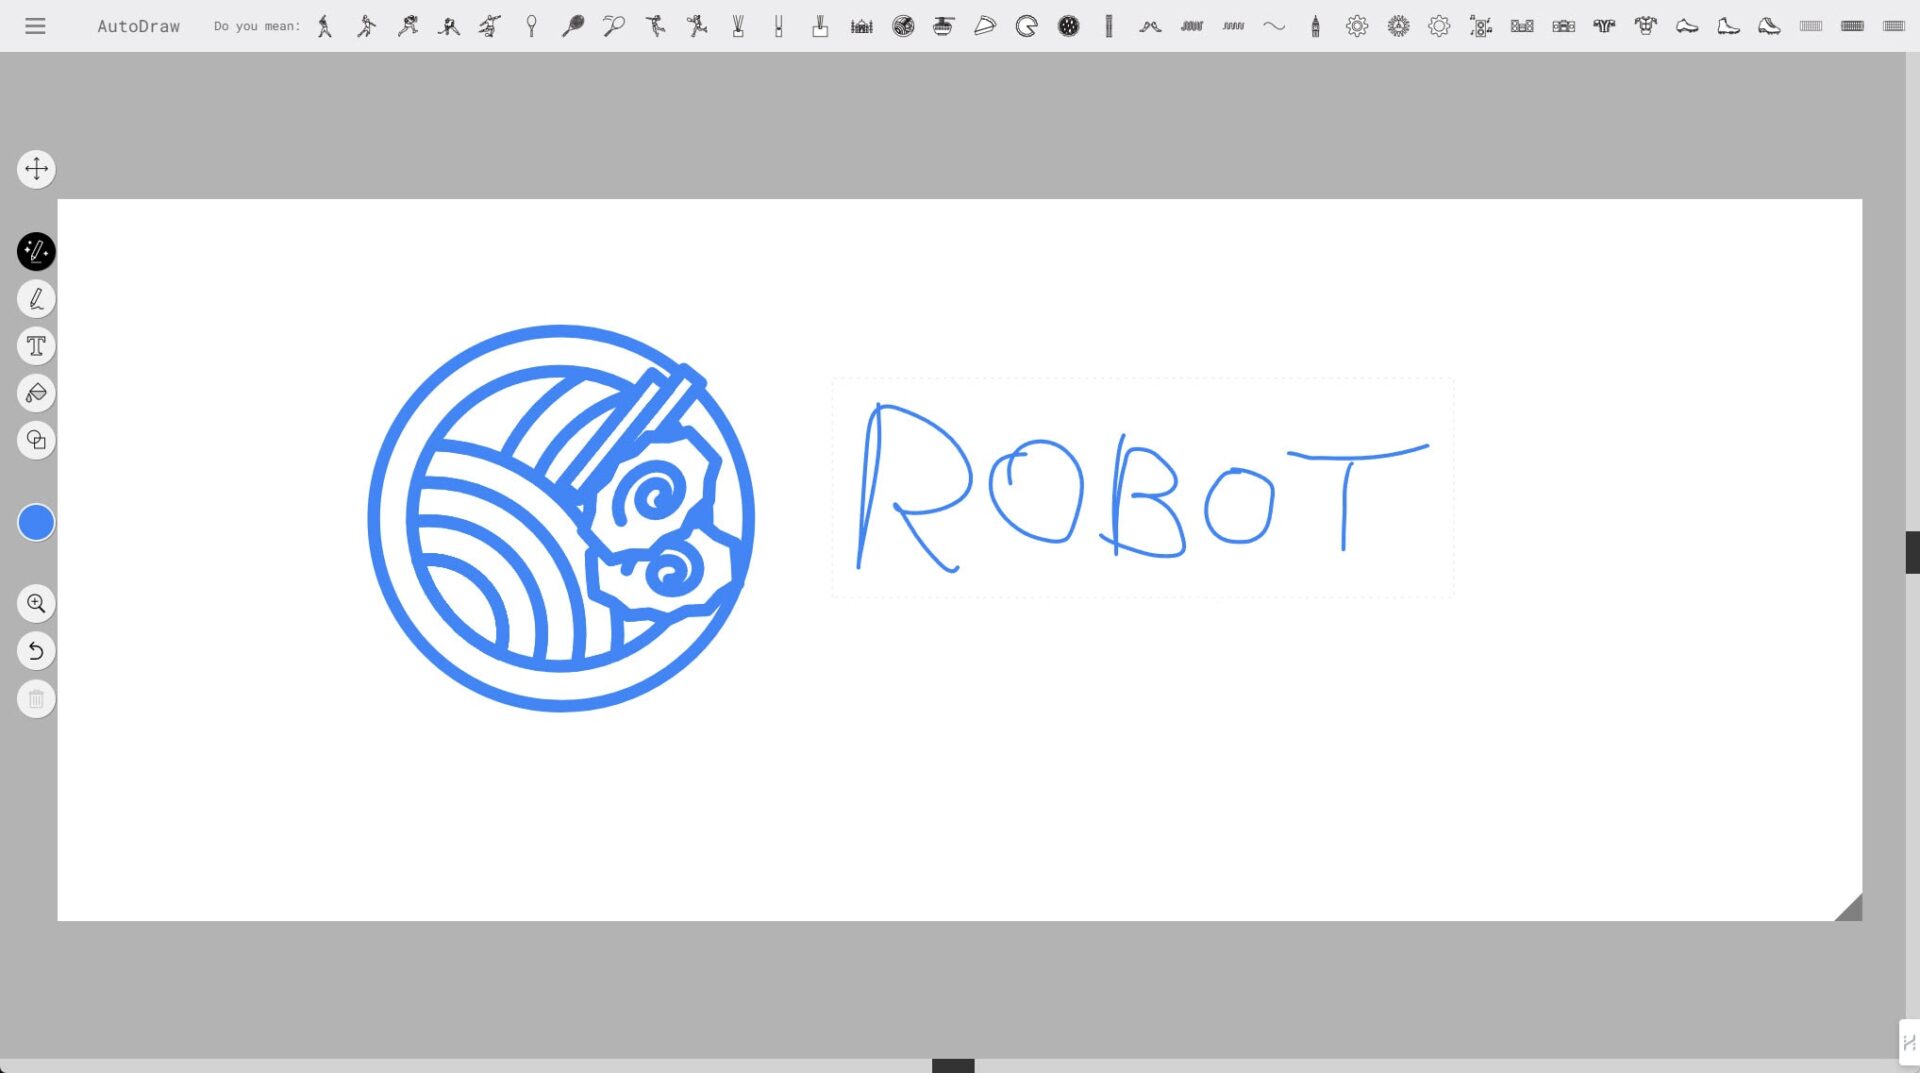
Task: Pick the boombox suggestion
Action: [1564, 26]
